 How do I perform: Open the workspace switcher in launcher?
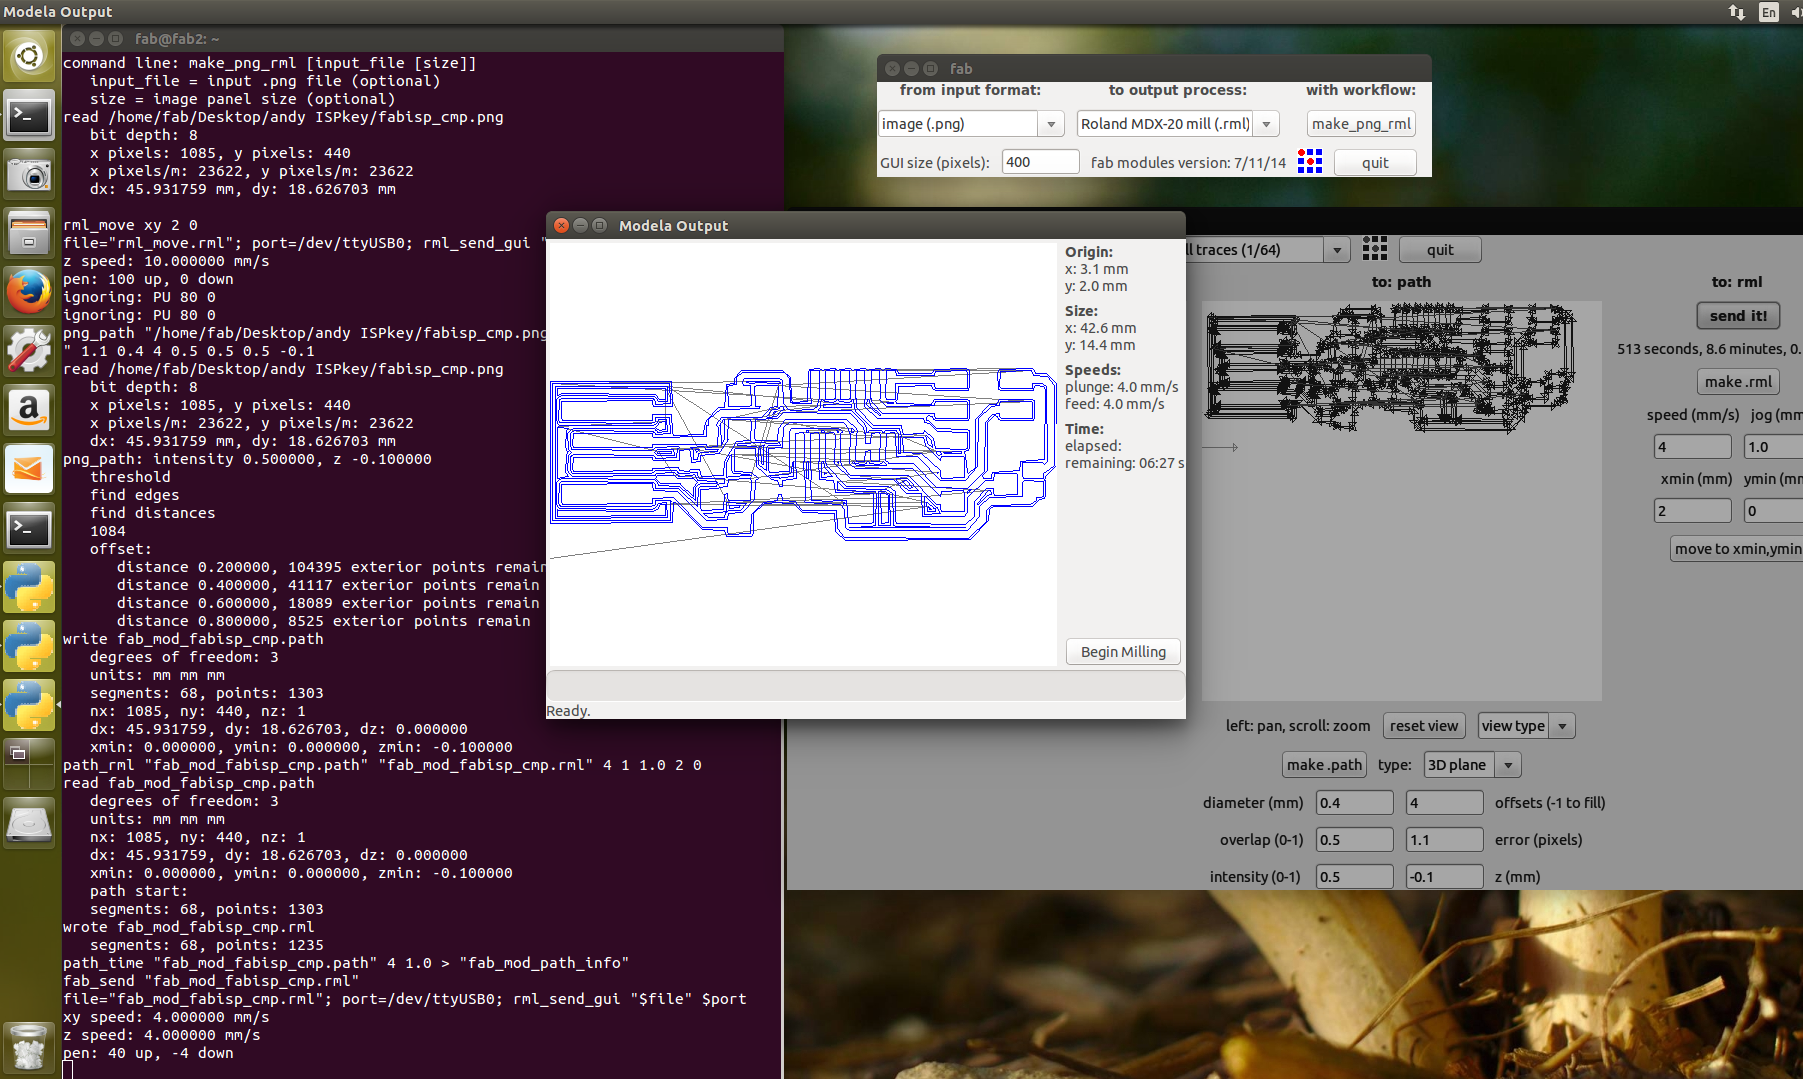(x=29, y=764)
